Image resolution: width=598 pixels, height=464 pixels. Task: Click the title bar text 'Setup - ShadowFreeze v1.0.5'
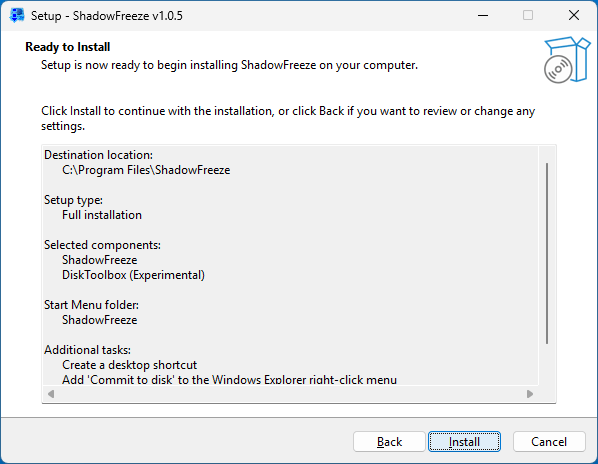pyautogui.click(x=107, y=16)
